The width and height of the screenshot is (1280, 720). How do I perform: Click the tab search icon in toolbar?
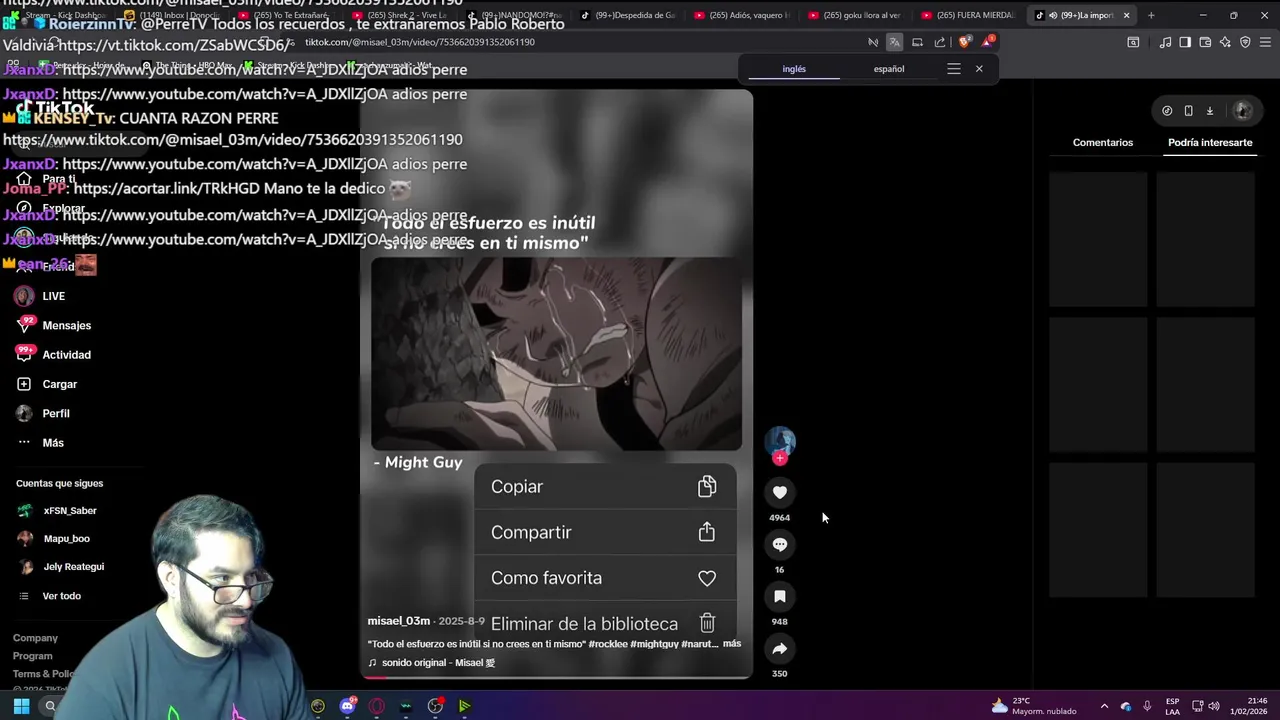coord(1133,42)
